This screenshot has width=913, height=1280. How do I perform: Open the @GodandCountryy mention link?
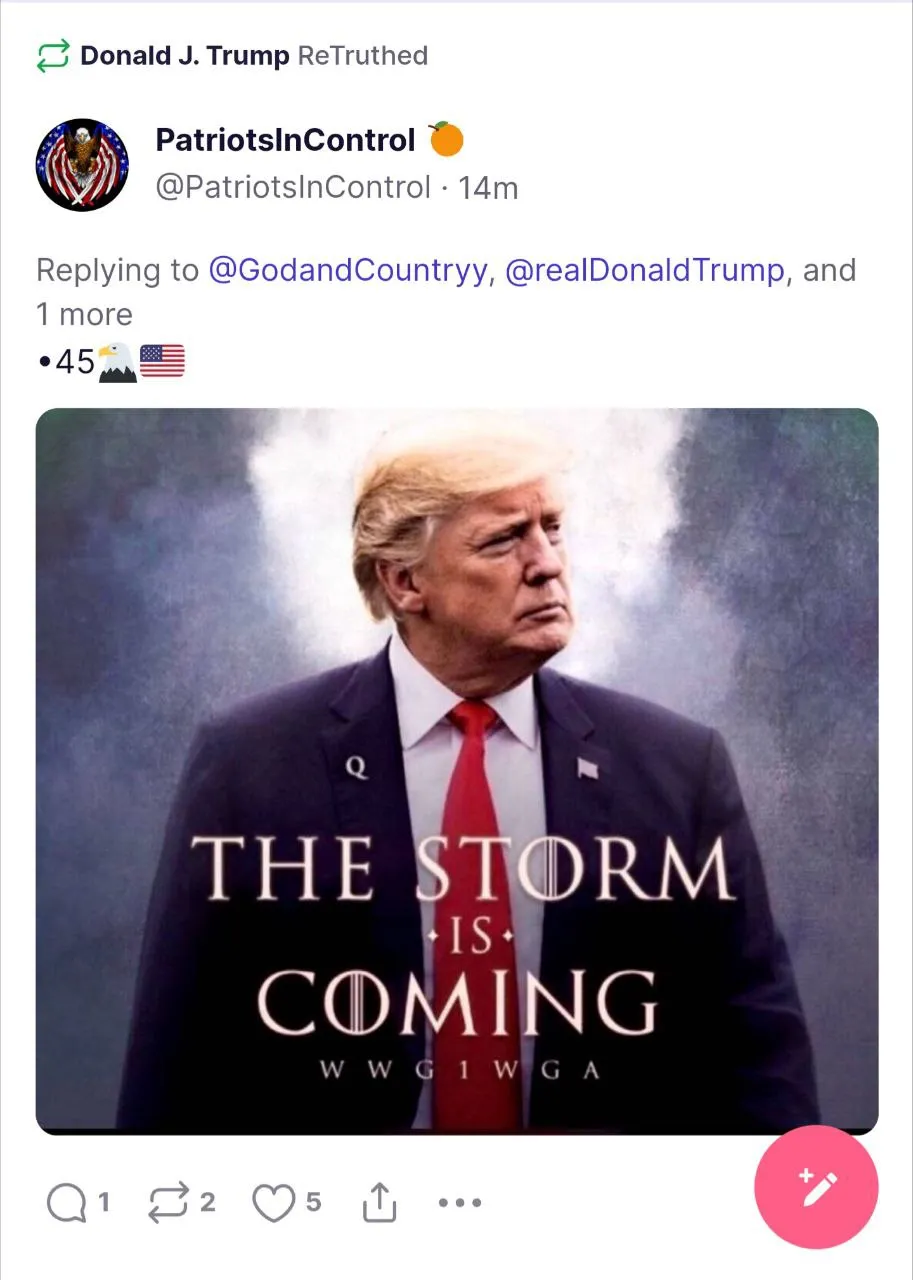(x=349, y=271)
